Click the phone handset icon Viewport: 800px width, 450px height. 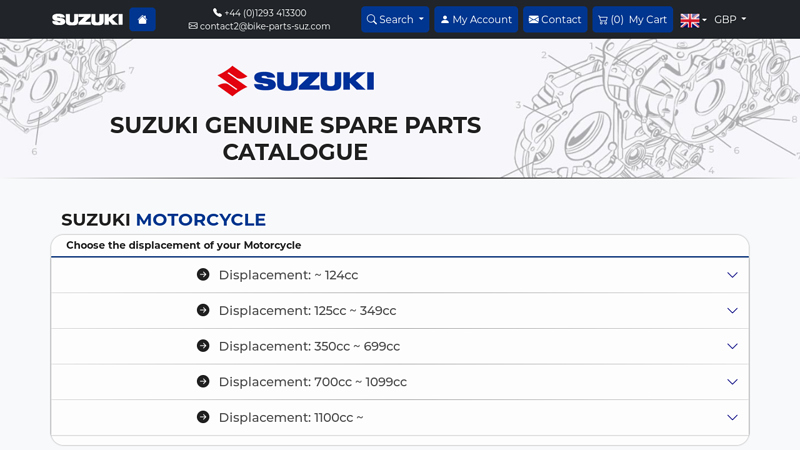(217, 12)
